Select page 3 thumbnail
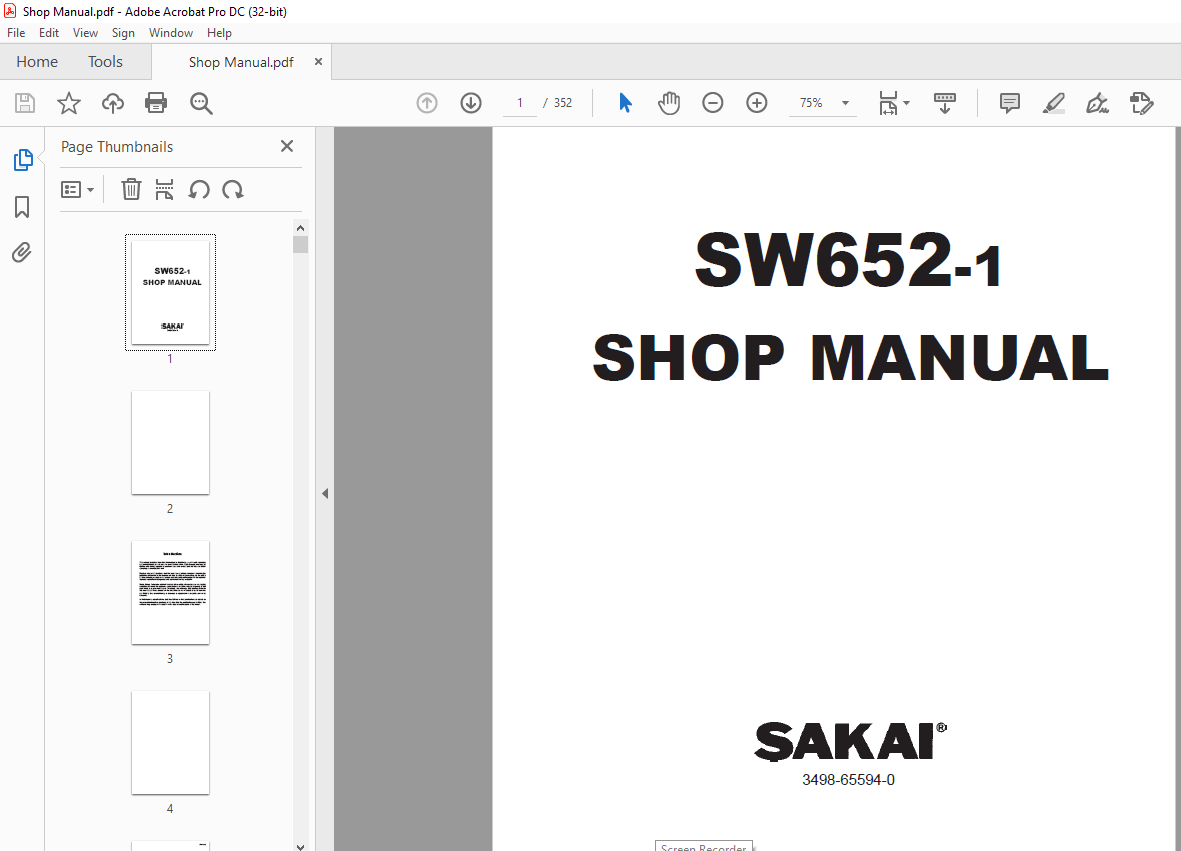Screen dimensions: 1181x851 (x=170, y=593)
